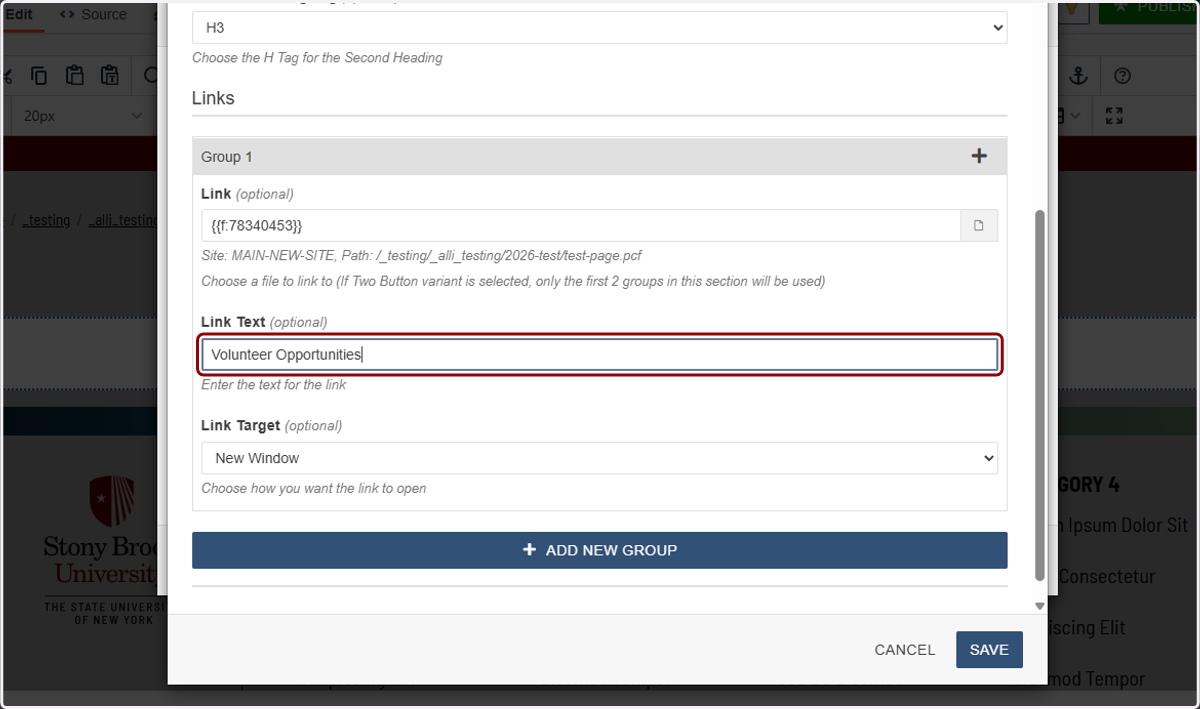
Task: Click the anchor icon in the editor toolbar
Action: (1078, 76)
